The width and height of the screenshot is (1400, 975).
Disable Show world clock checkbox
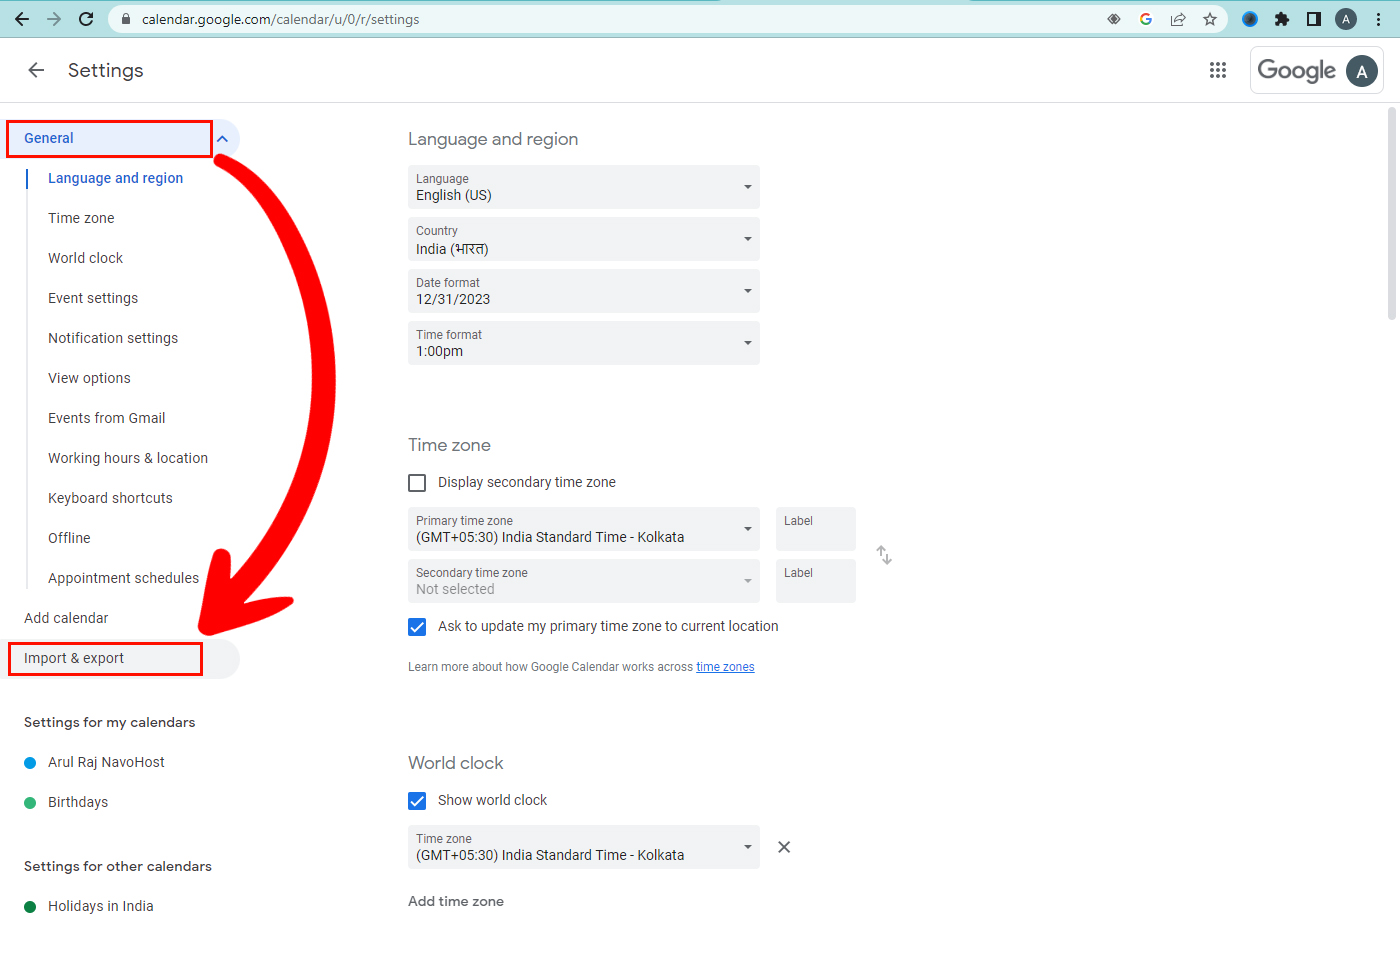pyautogui.click(x=417, y=801)
